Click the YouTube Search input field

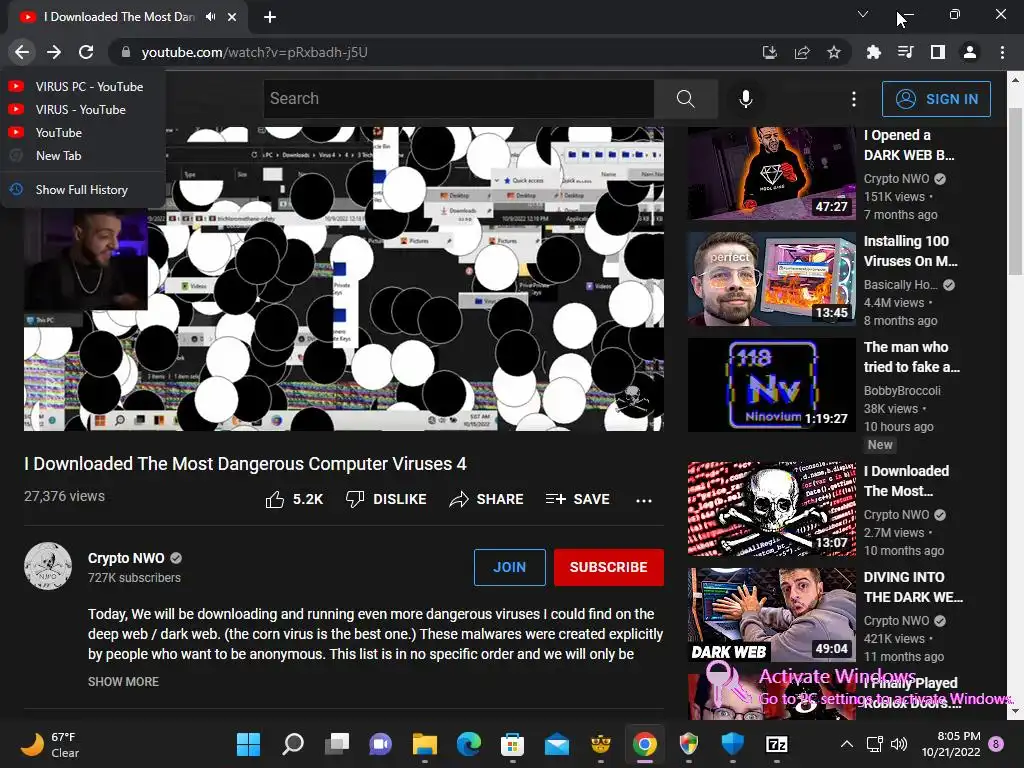(x=458, y=99)
